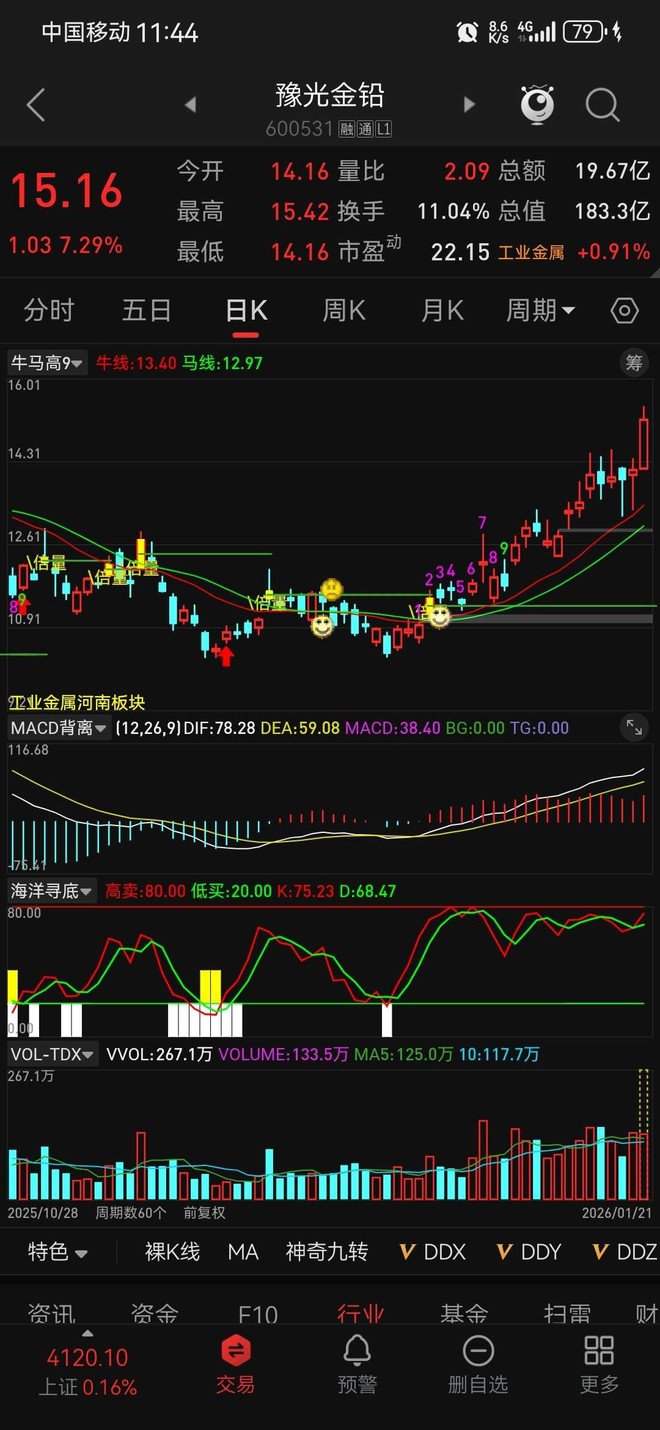Tap the 总额 19.67亿 value
Screen dimensions: 660x1430
612,171
